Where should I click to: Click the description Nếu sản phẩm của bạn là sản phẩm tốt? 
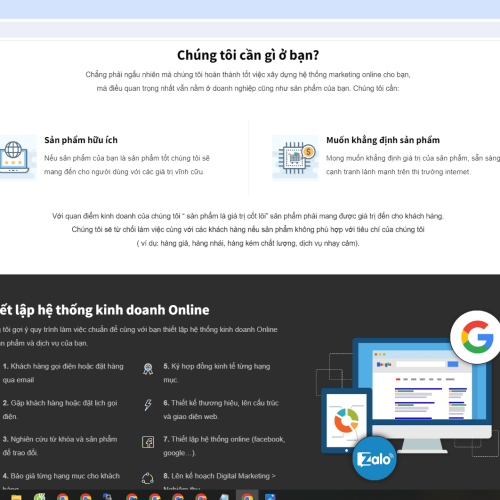127,165
